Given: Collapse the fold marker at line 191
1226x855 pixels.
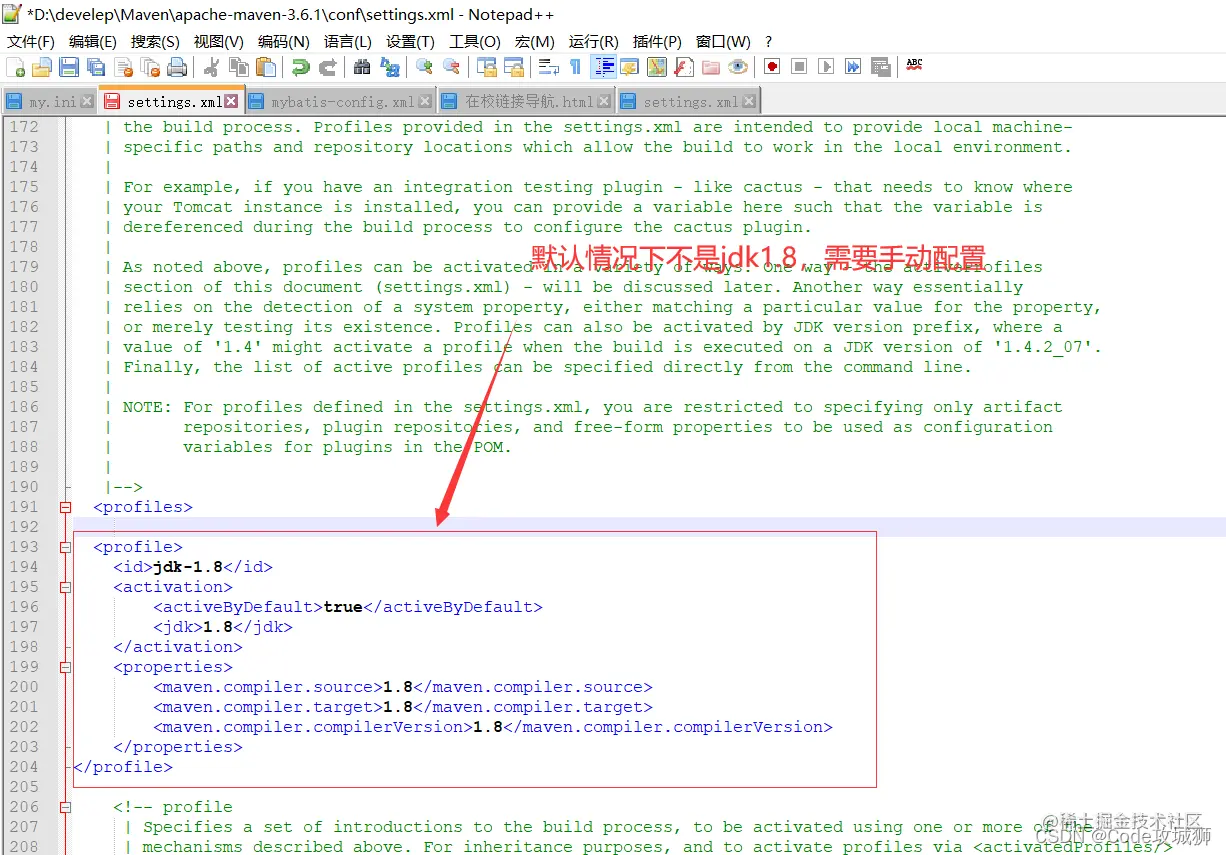Looking at the screenshot, I should tap(66, 507).
